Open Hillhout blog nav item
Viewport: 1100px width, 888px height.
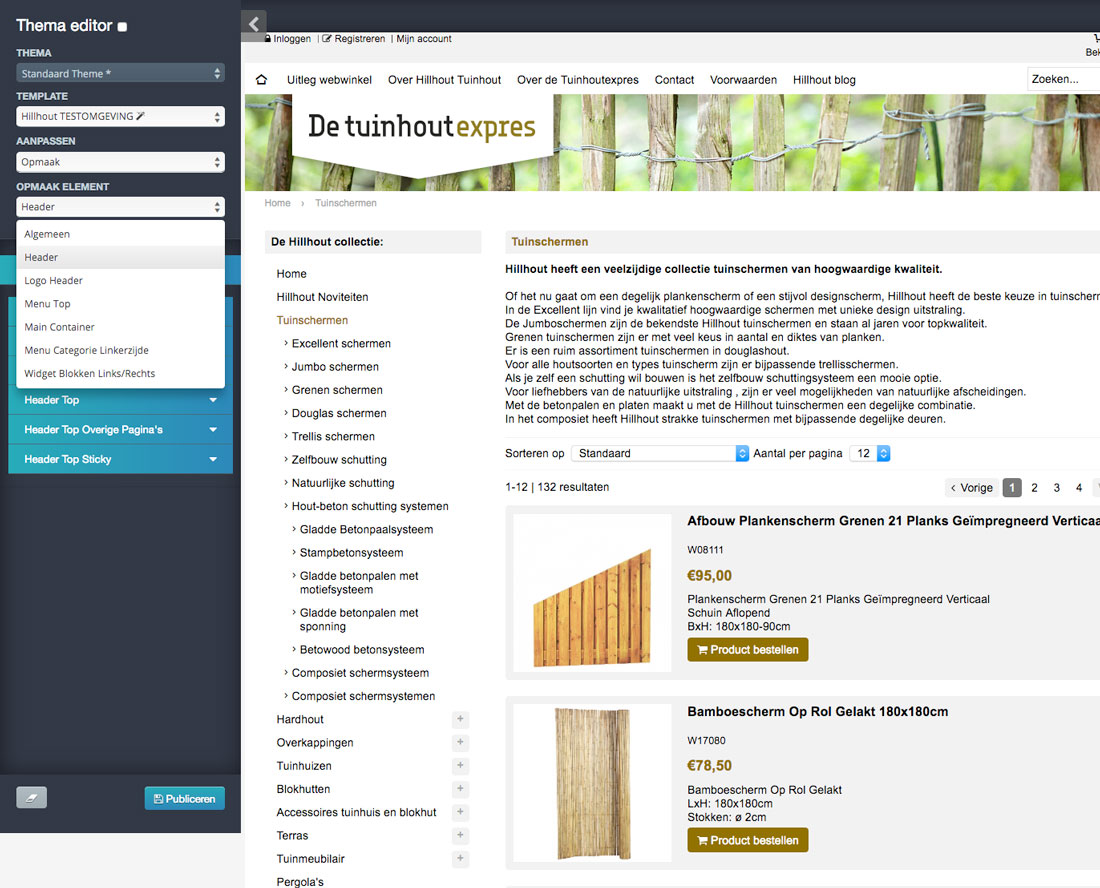point(824,80)
